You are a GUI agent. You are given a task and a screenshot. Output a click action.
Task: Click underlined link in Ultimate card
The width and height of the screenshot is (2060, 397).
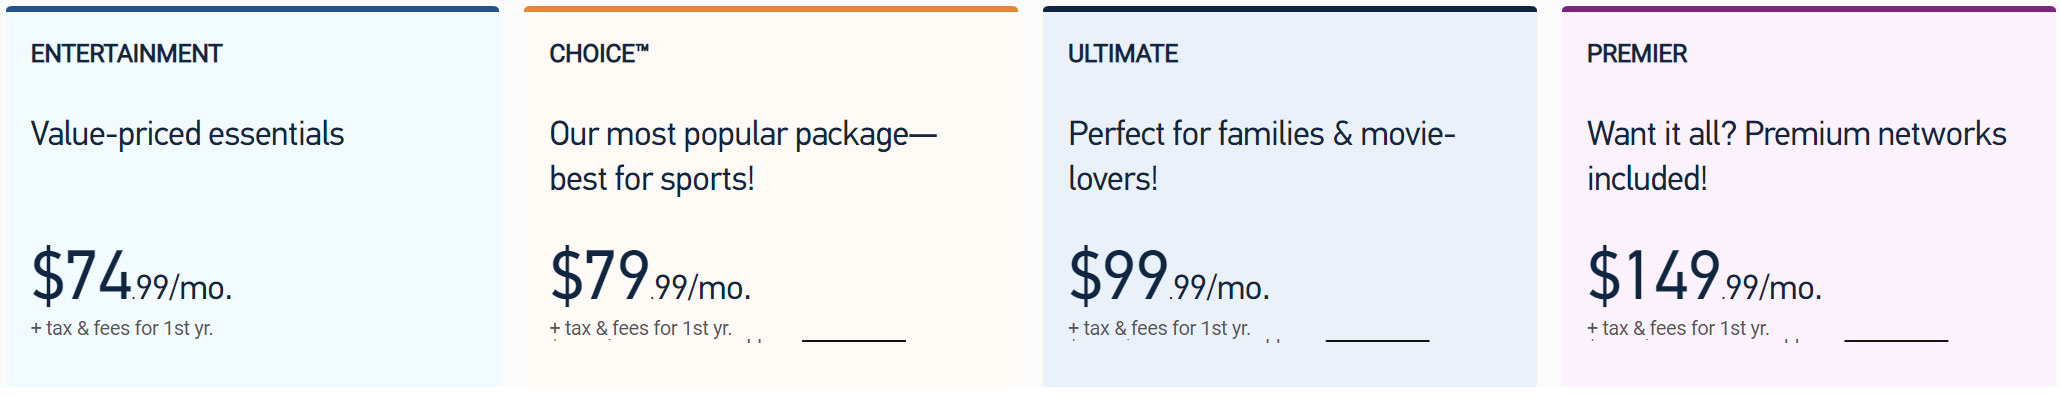[x=1377, y=340]
